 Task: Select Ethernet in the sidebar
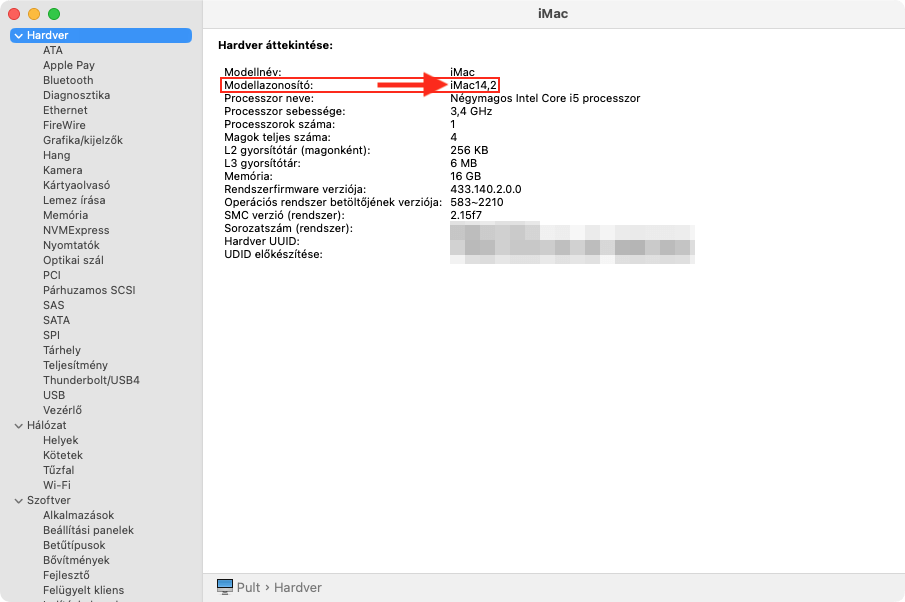[65, 110]
